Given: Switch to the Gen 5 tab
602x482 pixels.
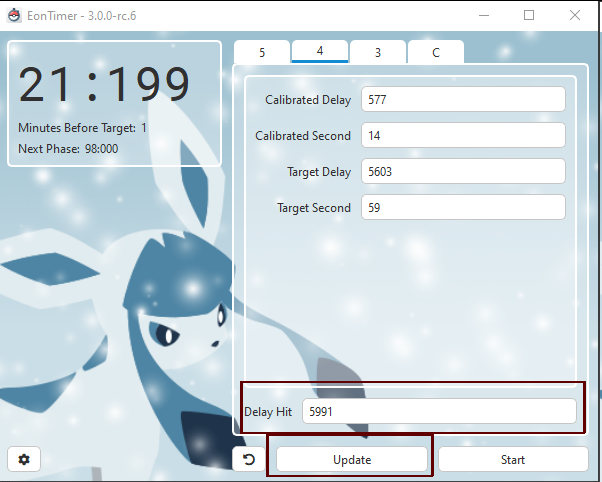Looking at the screenshot, I should pos(262,52).
